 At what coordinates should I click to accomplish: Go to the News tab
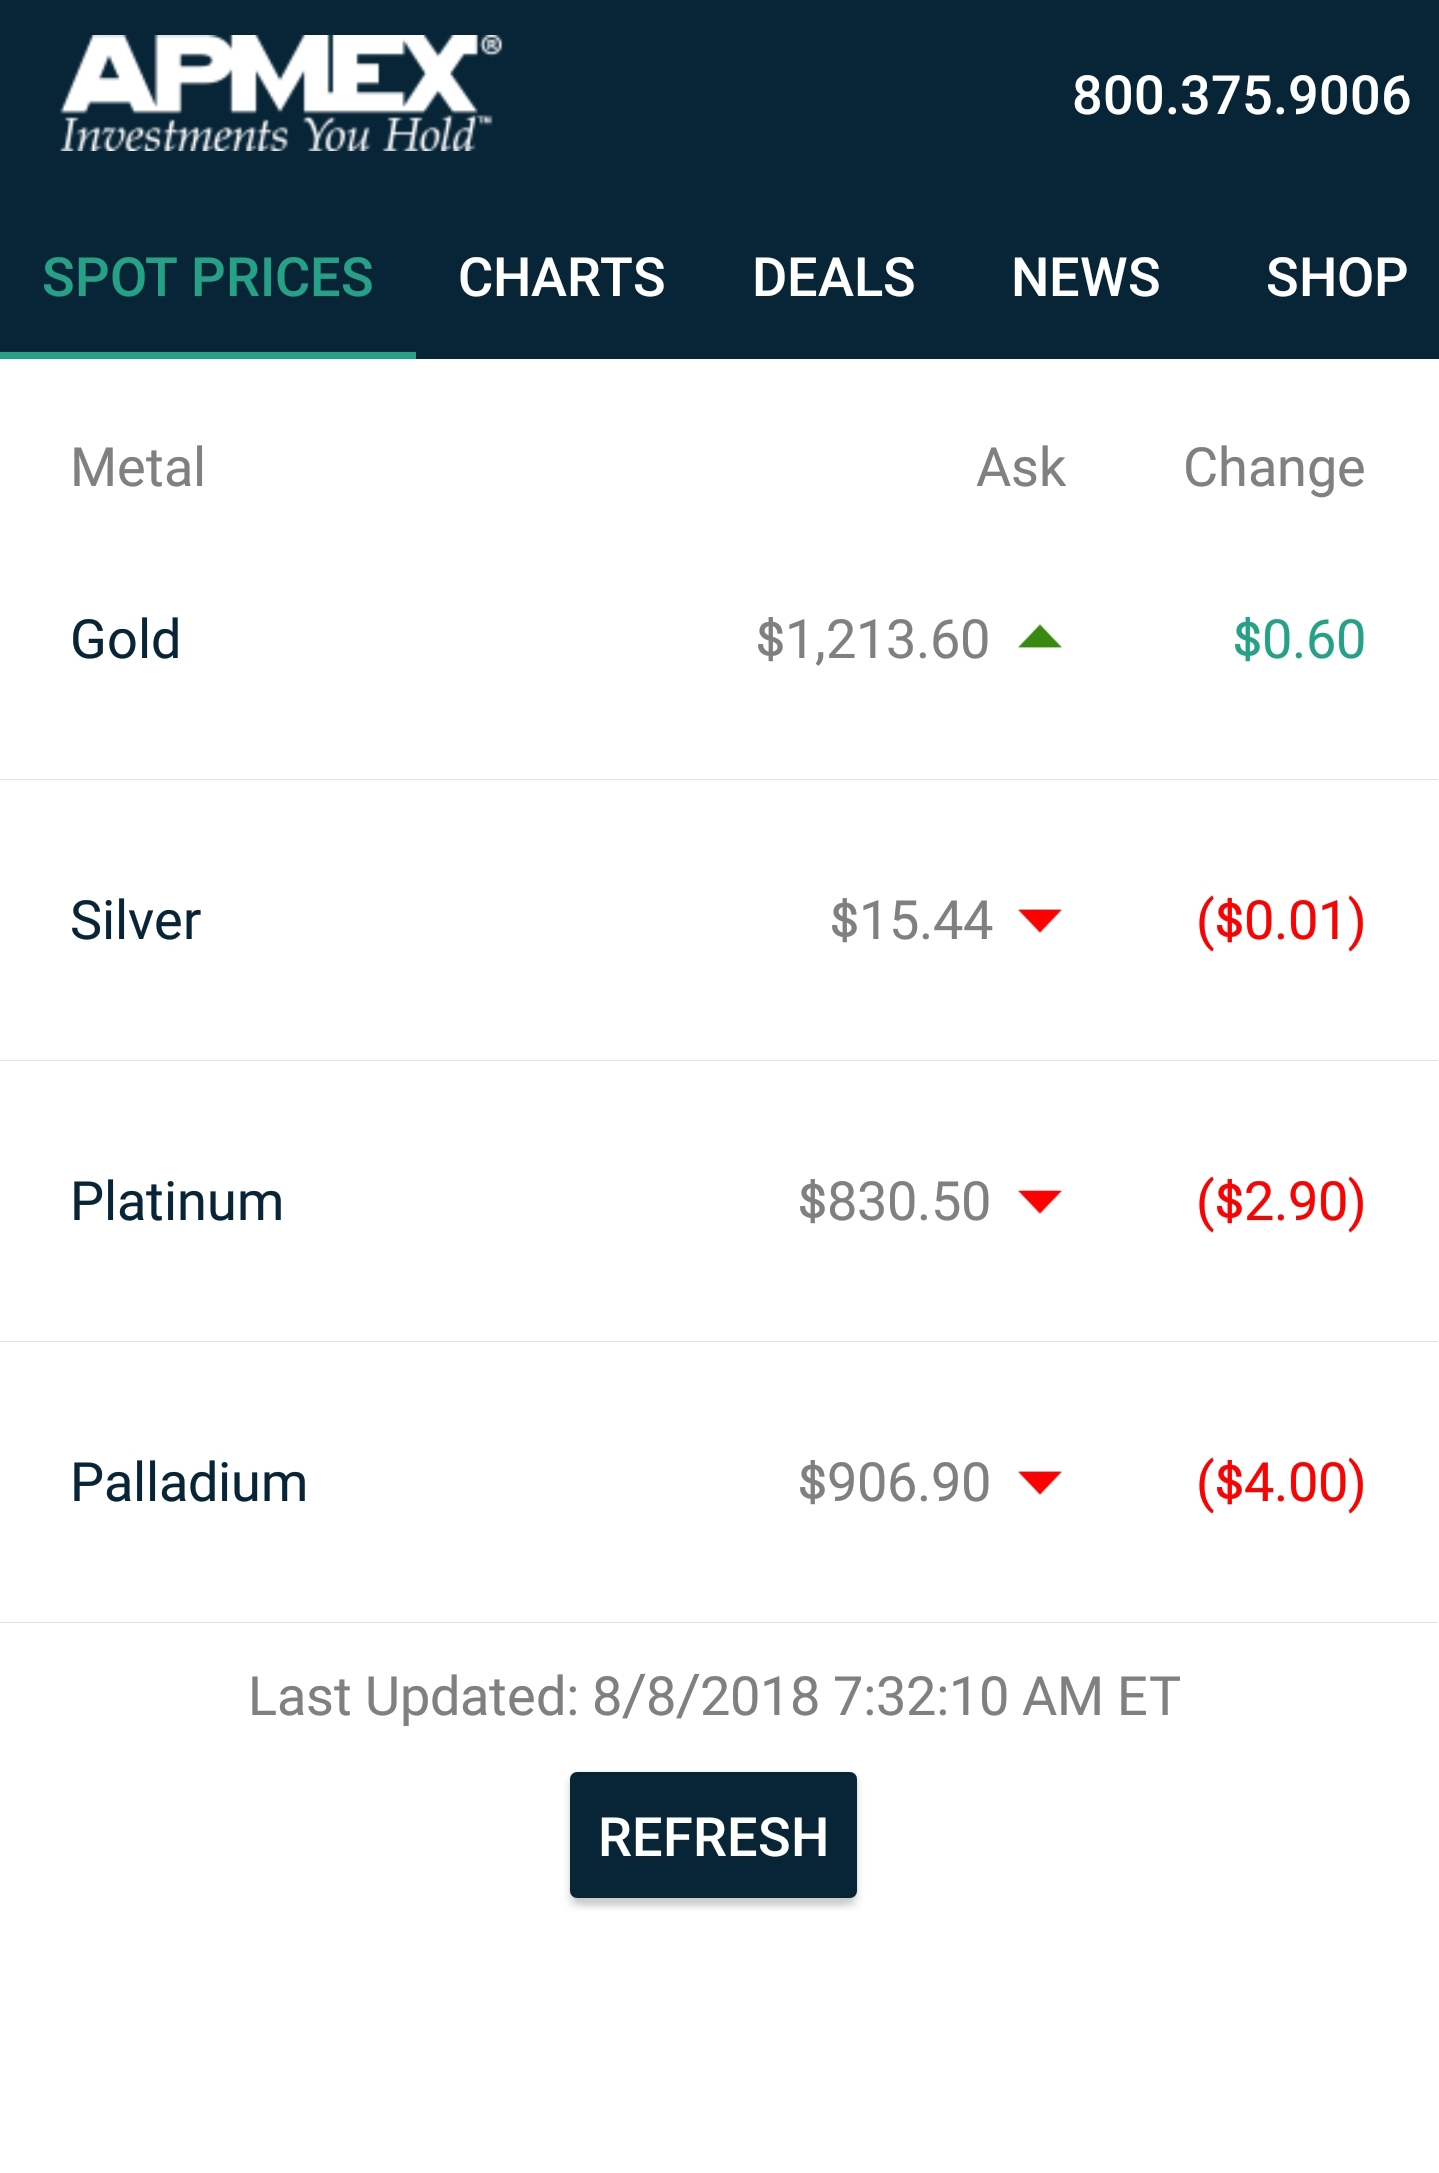click(1085, 278)
